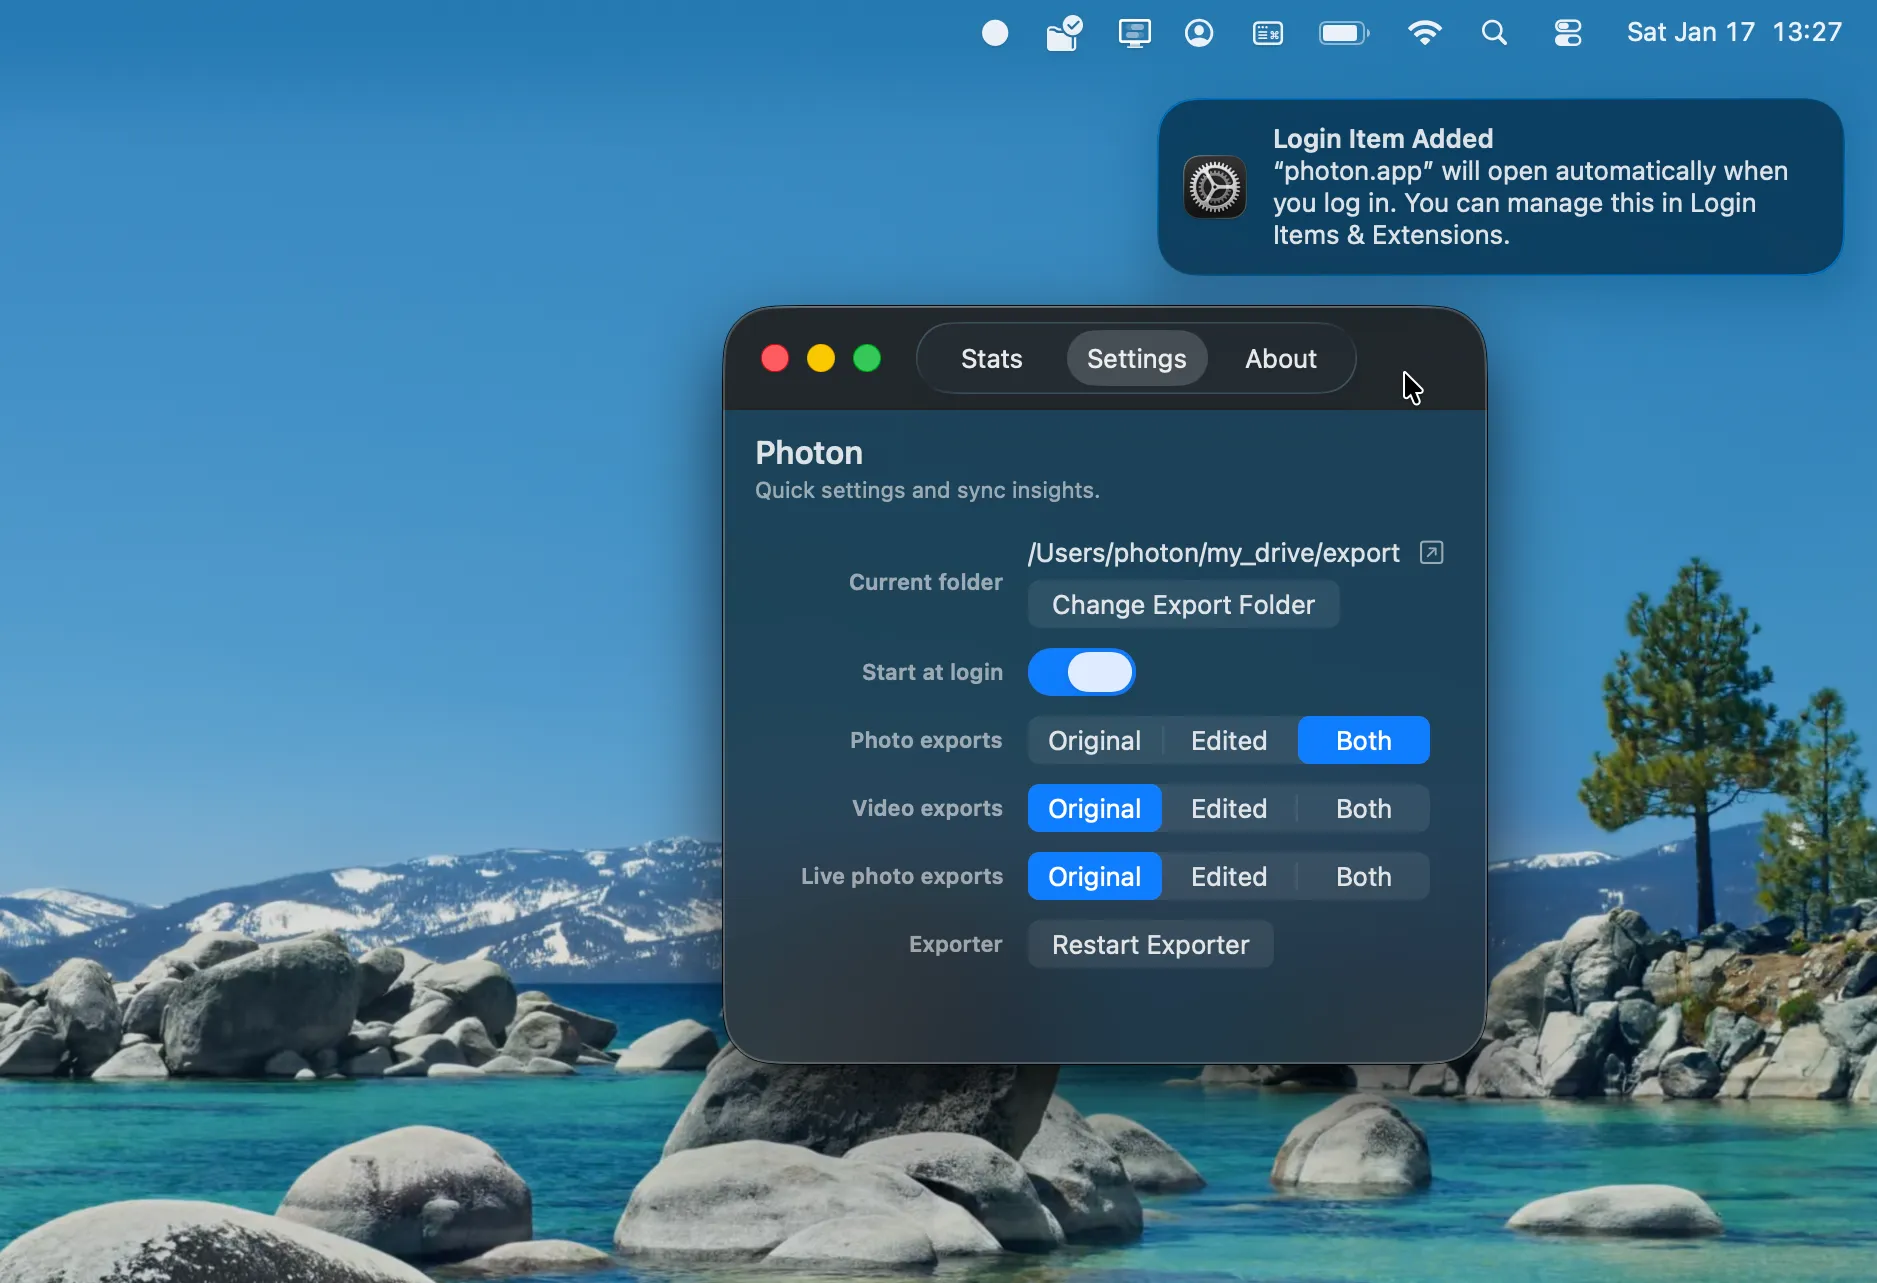The height and width of the screenshot is (1283, 1877).
Task: Toggle the Start at login switch
Action: pyautogui.click(x=1081, y=672)
